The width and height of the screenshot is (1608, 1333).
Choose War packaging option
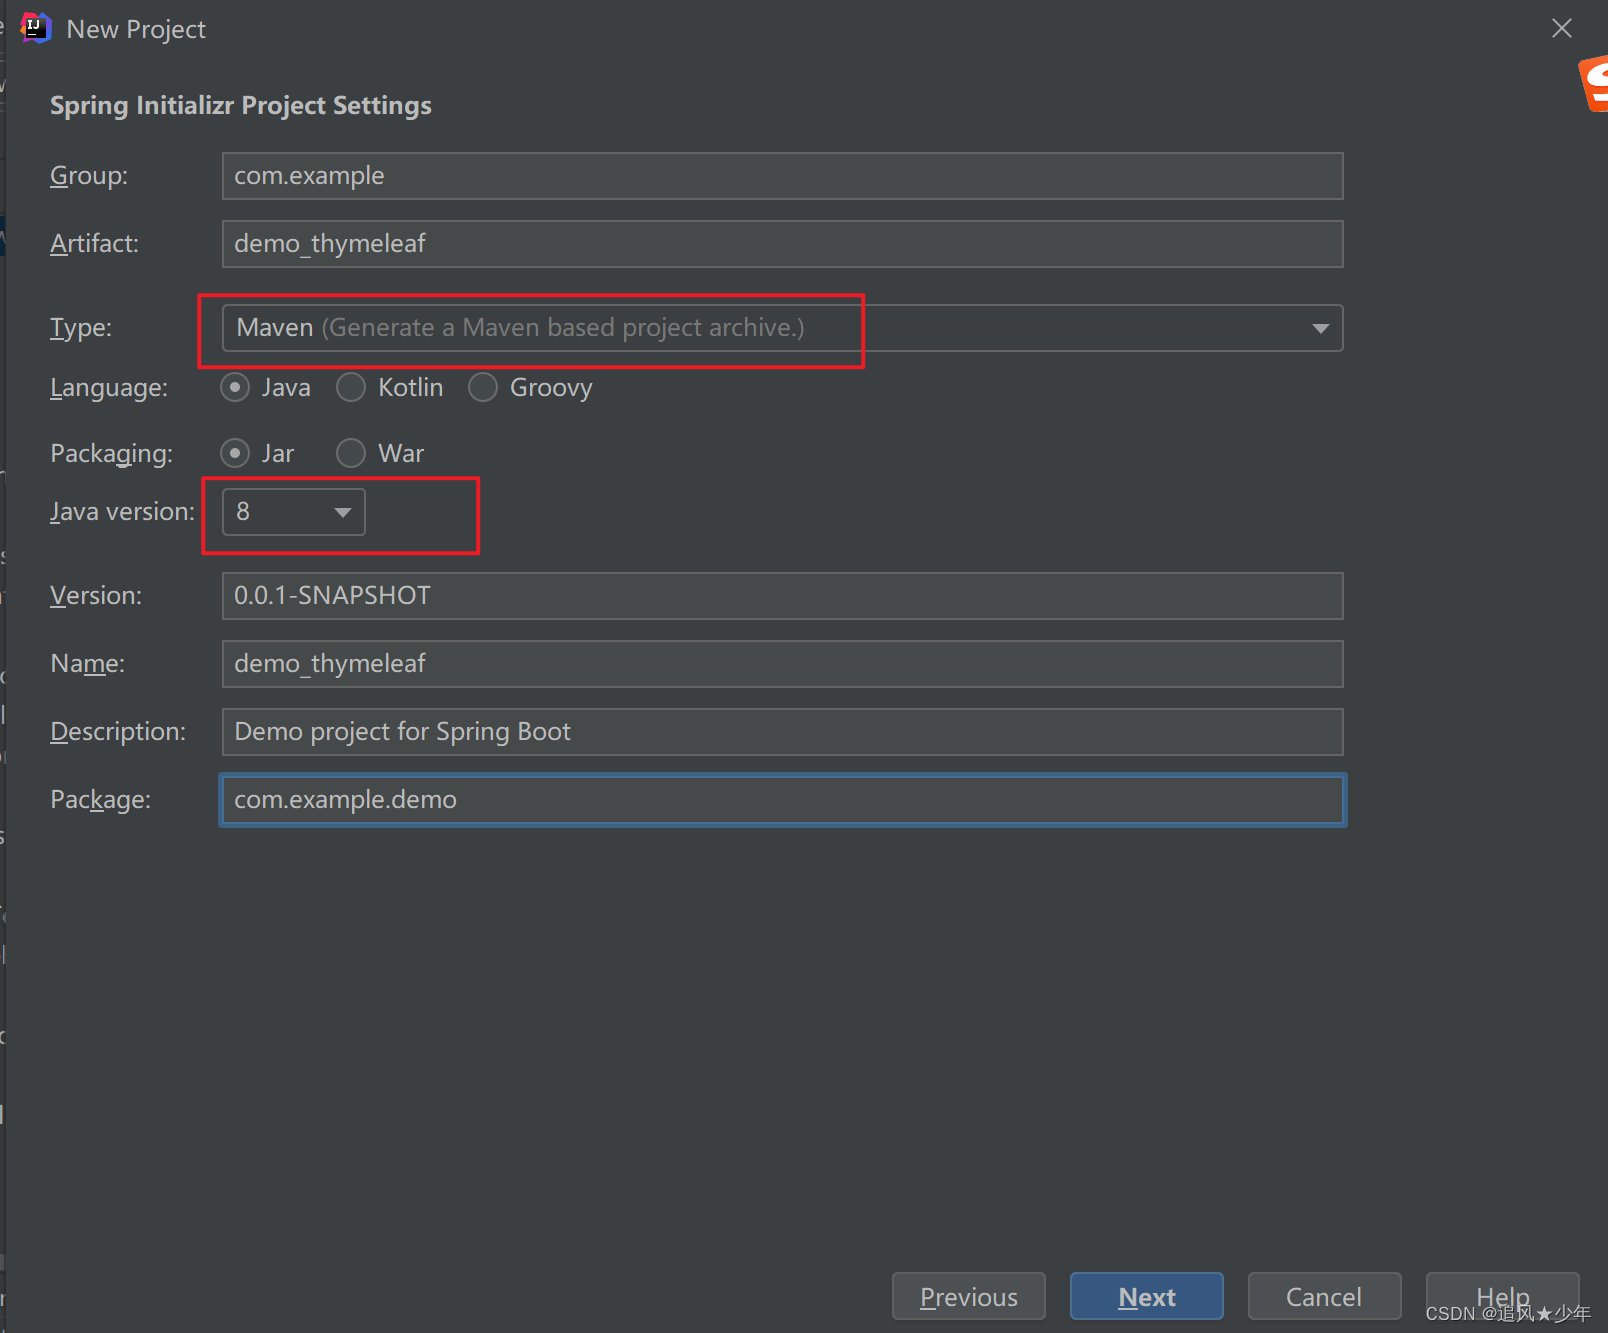coord(351,453)
